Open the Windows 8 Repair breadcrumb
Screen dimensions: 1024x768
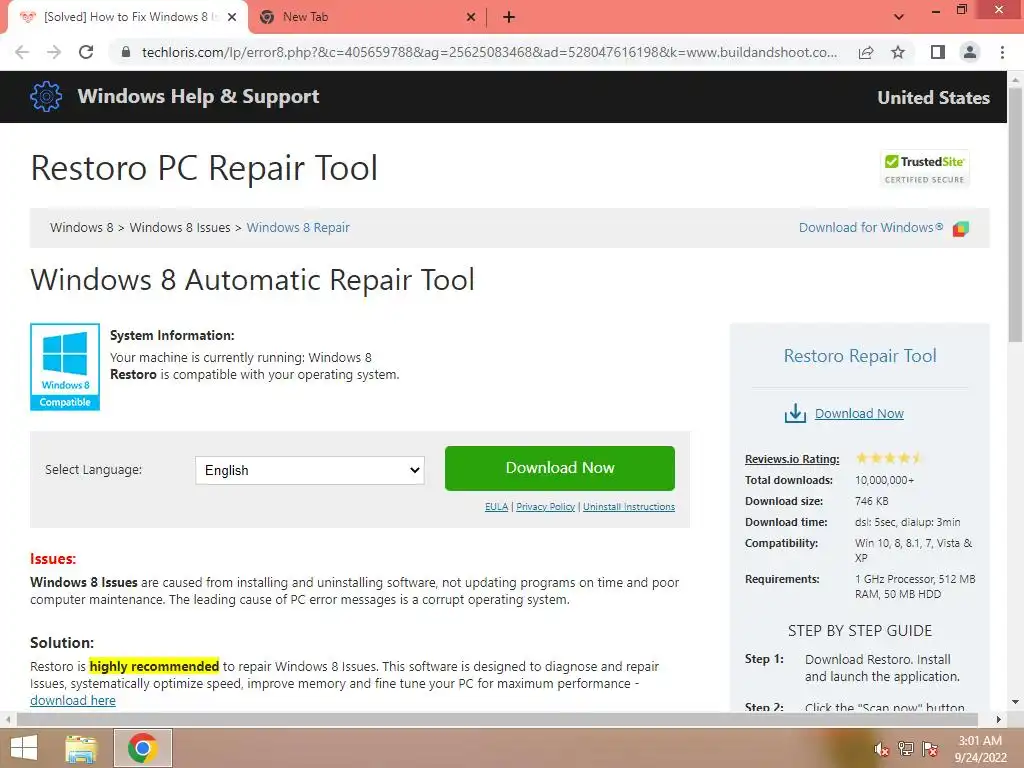(298, 227)
